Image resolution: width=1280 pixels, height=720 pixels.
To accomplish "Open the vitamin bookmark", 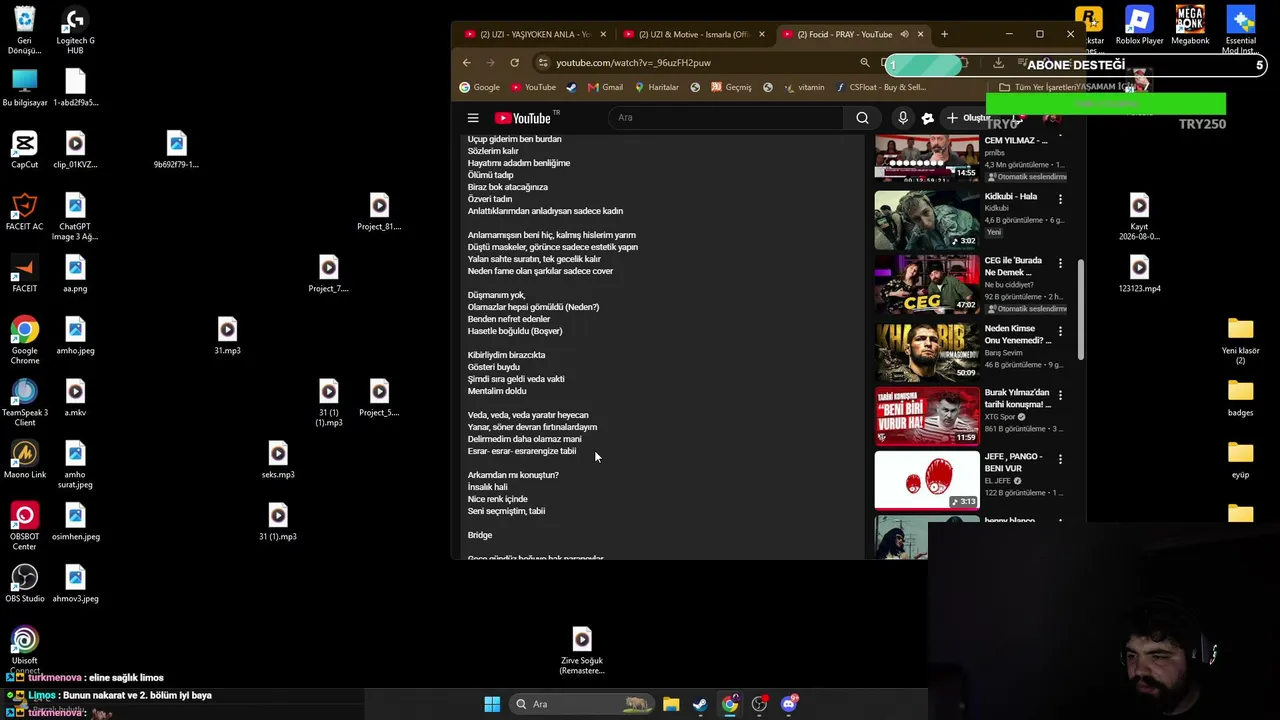I will click(x=804, y=87).
